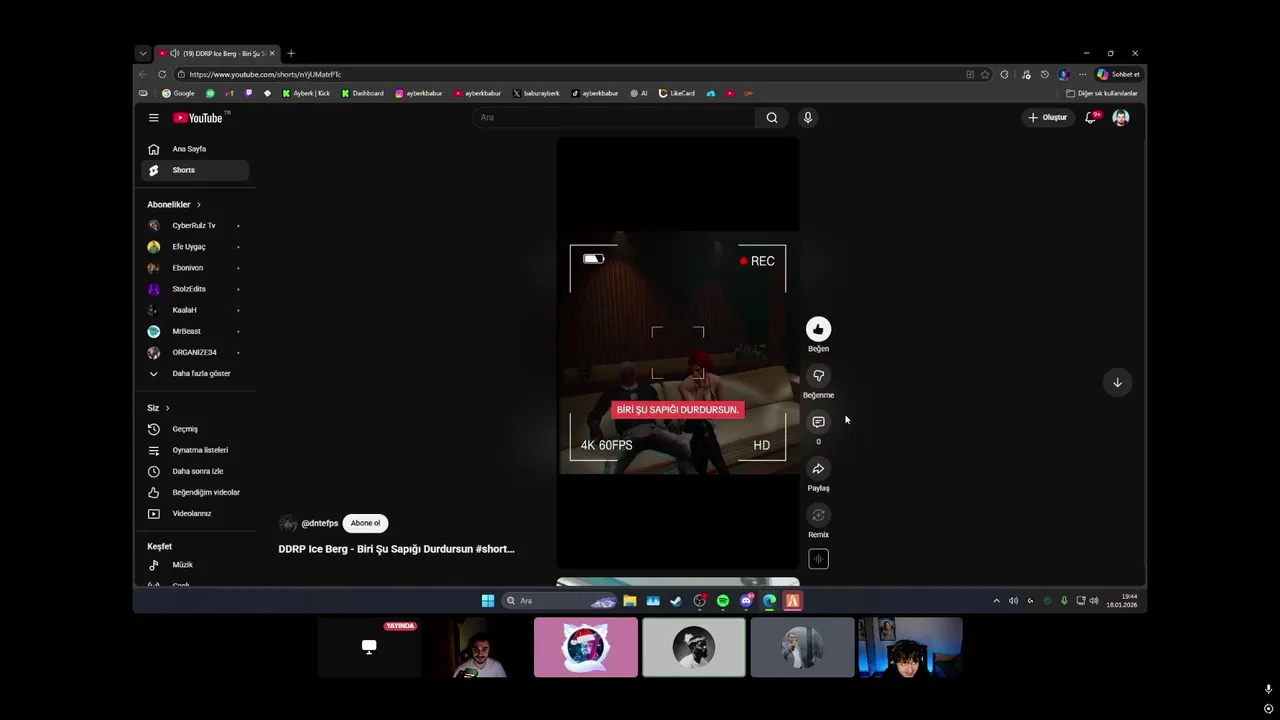The image size is (1280, 720).
Task: Expand Daha fazla göster subscriptions
Action: click(195, 373)
